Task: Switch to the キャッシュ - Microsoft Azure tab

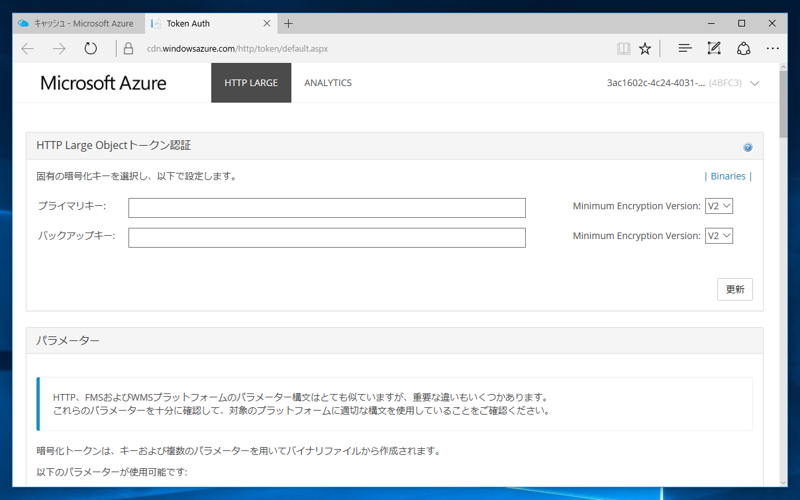Action: 79,23
